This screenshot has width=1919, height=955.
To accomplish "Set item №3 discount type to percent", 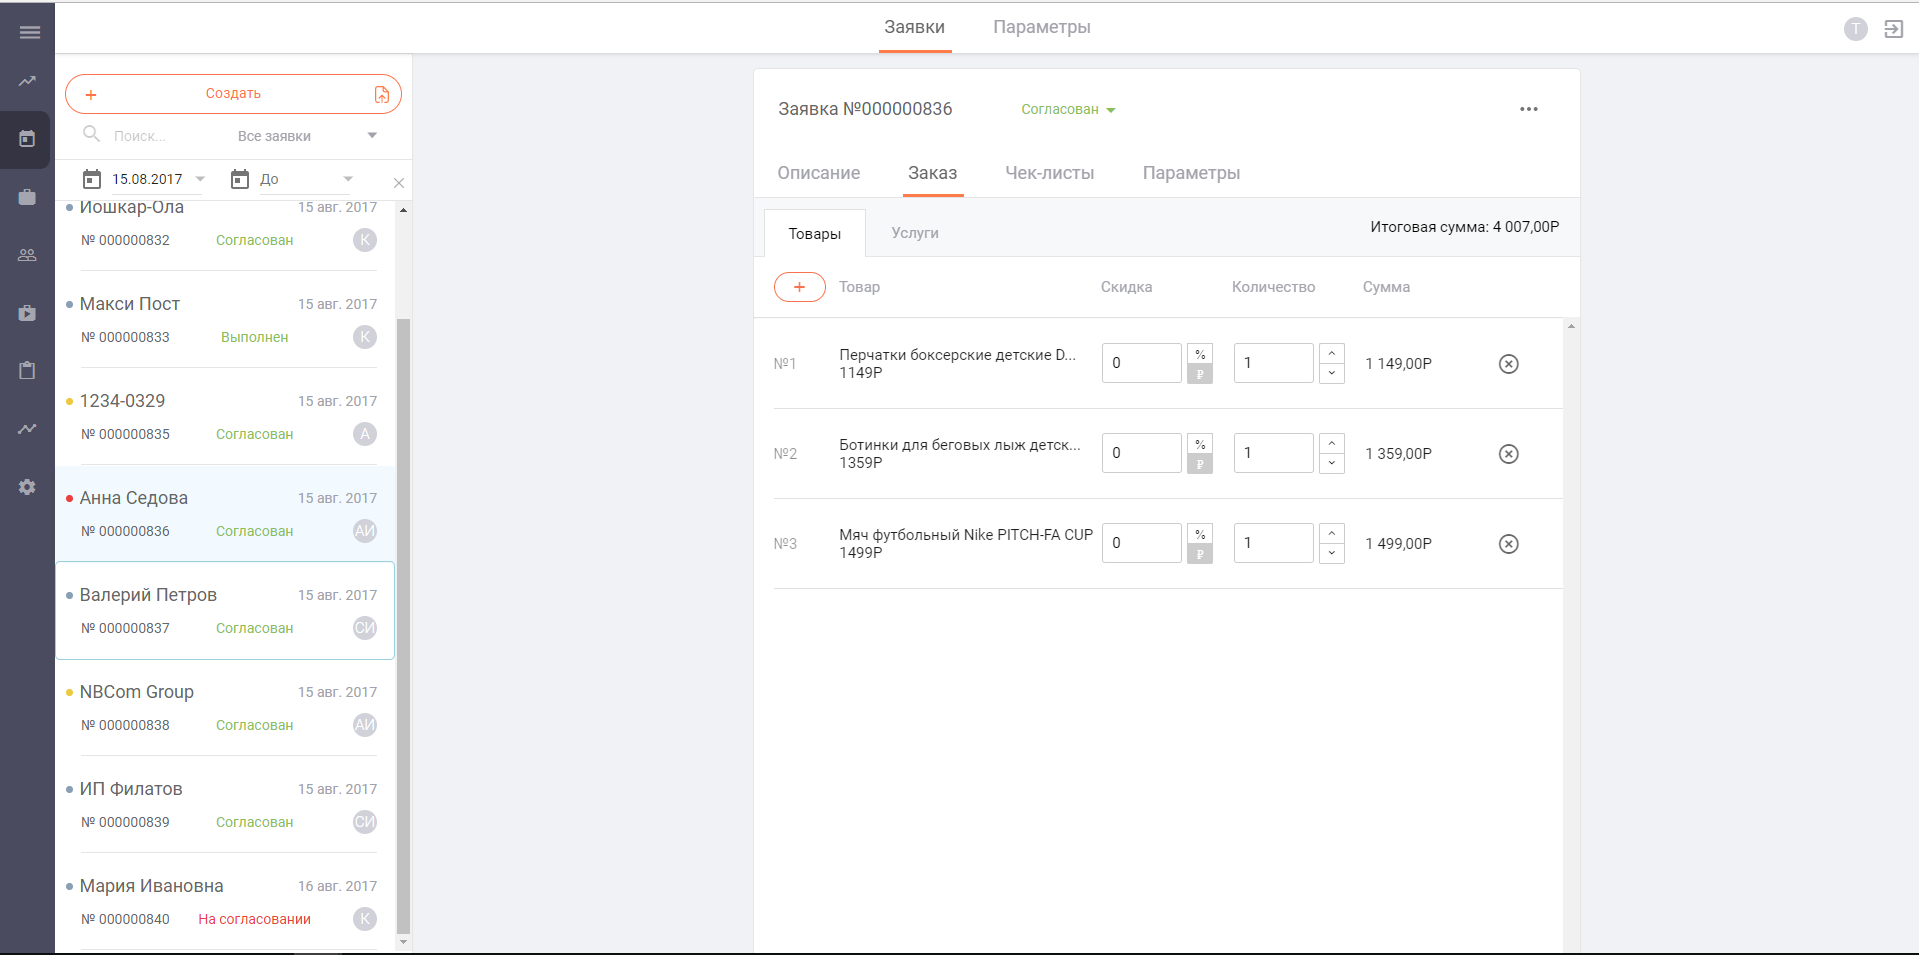I will pos(1200,534).
